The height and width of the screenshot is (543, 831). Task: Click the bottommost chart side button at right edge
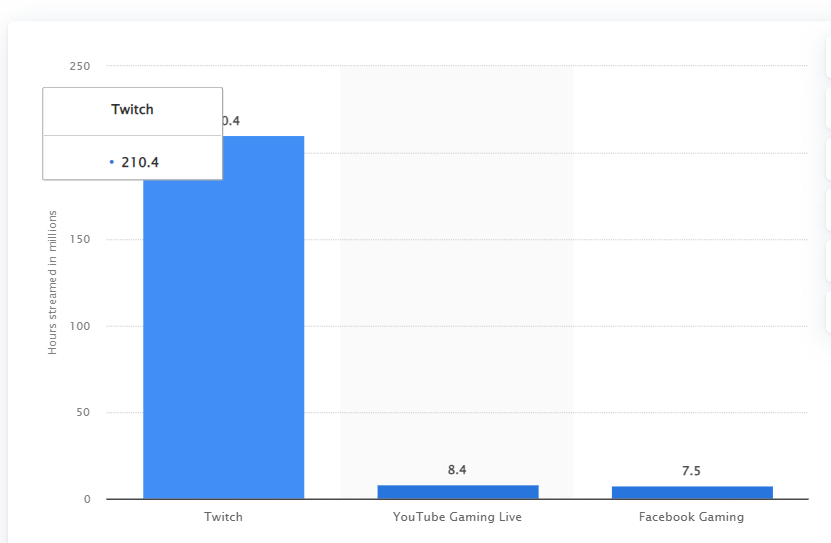(828, 313)
